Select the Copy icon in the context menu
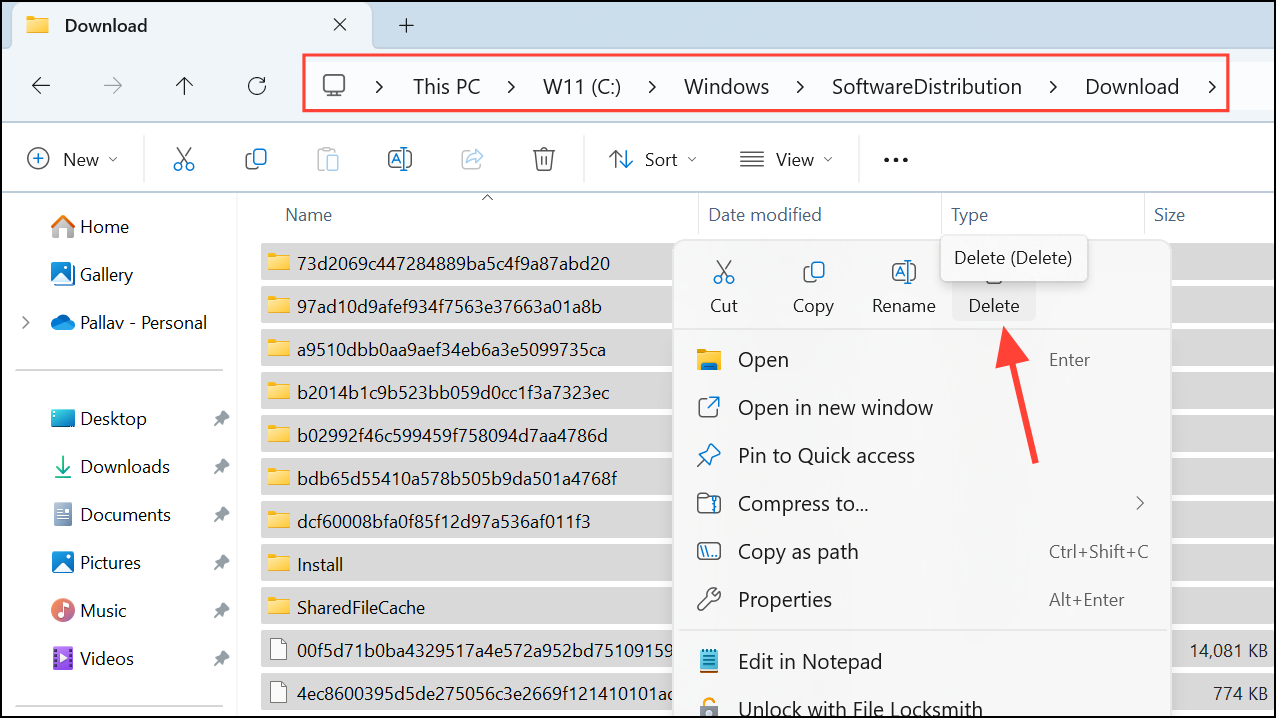The height and width of the screenshot is (718, 1276). coord(812,271)
